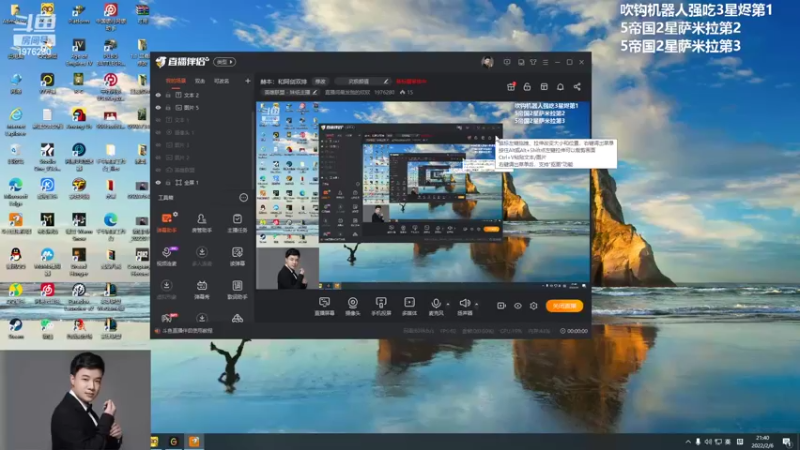800x450 pixels.
Task: Hide the 文本 2 layer
Action: click(x=158, y=95)
